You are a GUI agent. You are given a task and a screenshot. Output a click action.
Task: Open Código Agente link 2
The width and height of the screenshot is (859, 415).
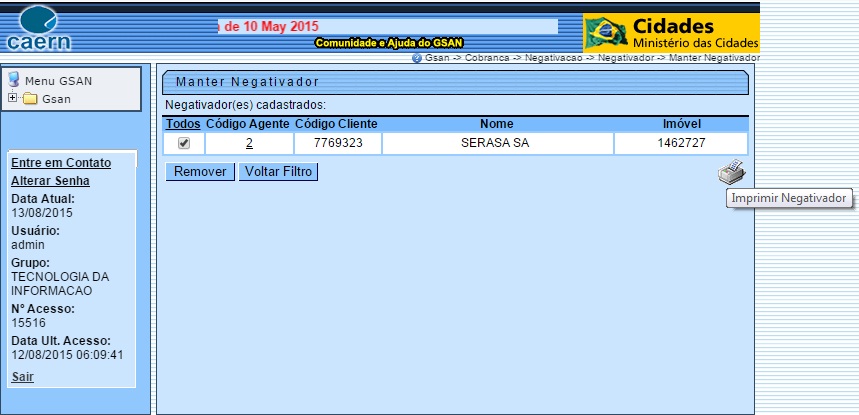click(x=248, y=144)
